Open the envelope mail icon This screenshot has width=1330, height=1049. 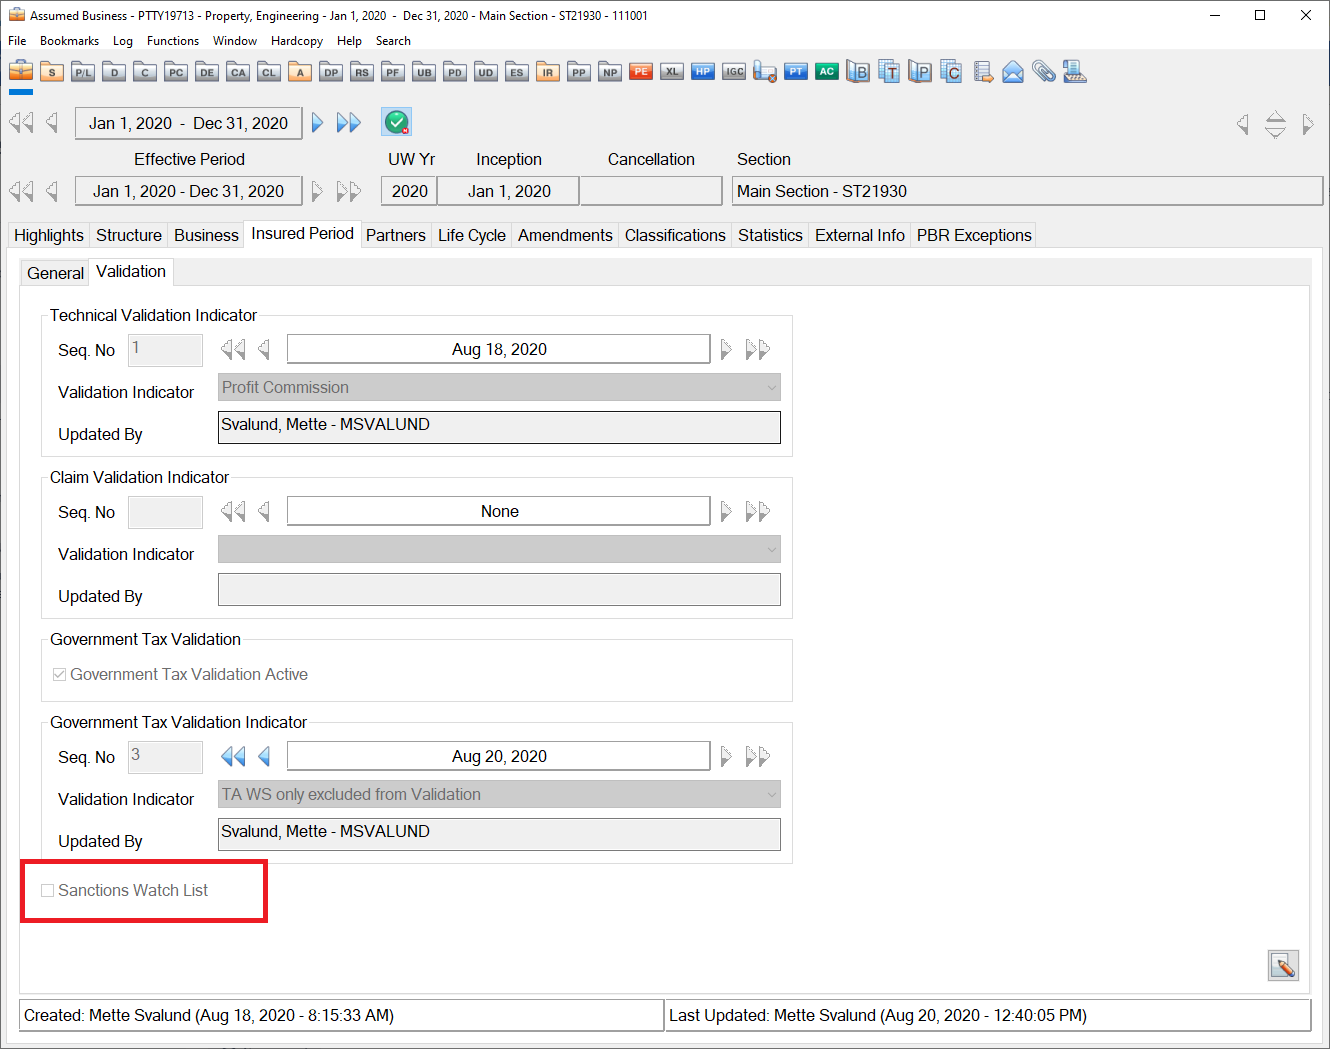click(x=1013, y=72)
